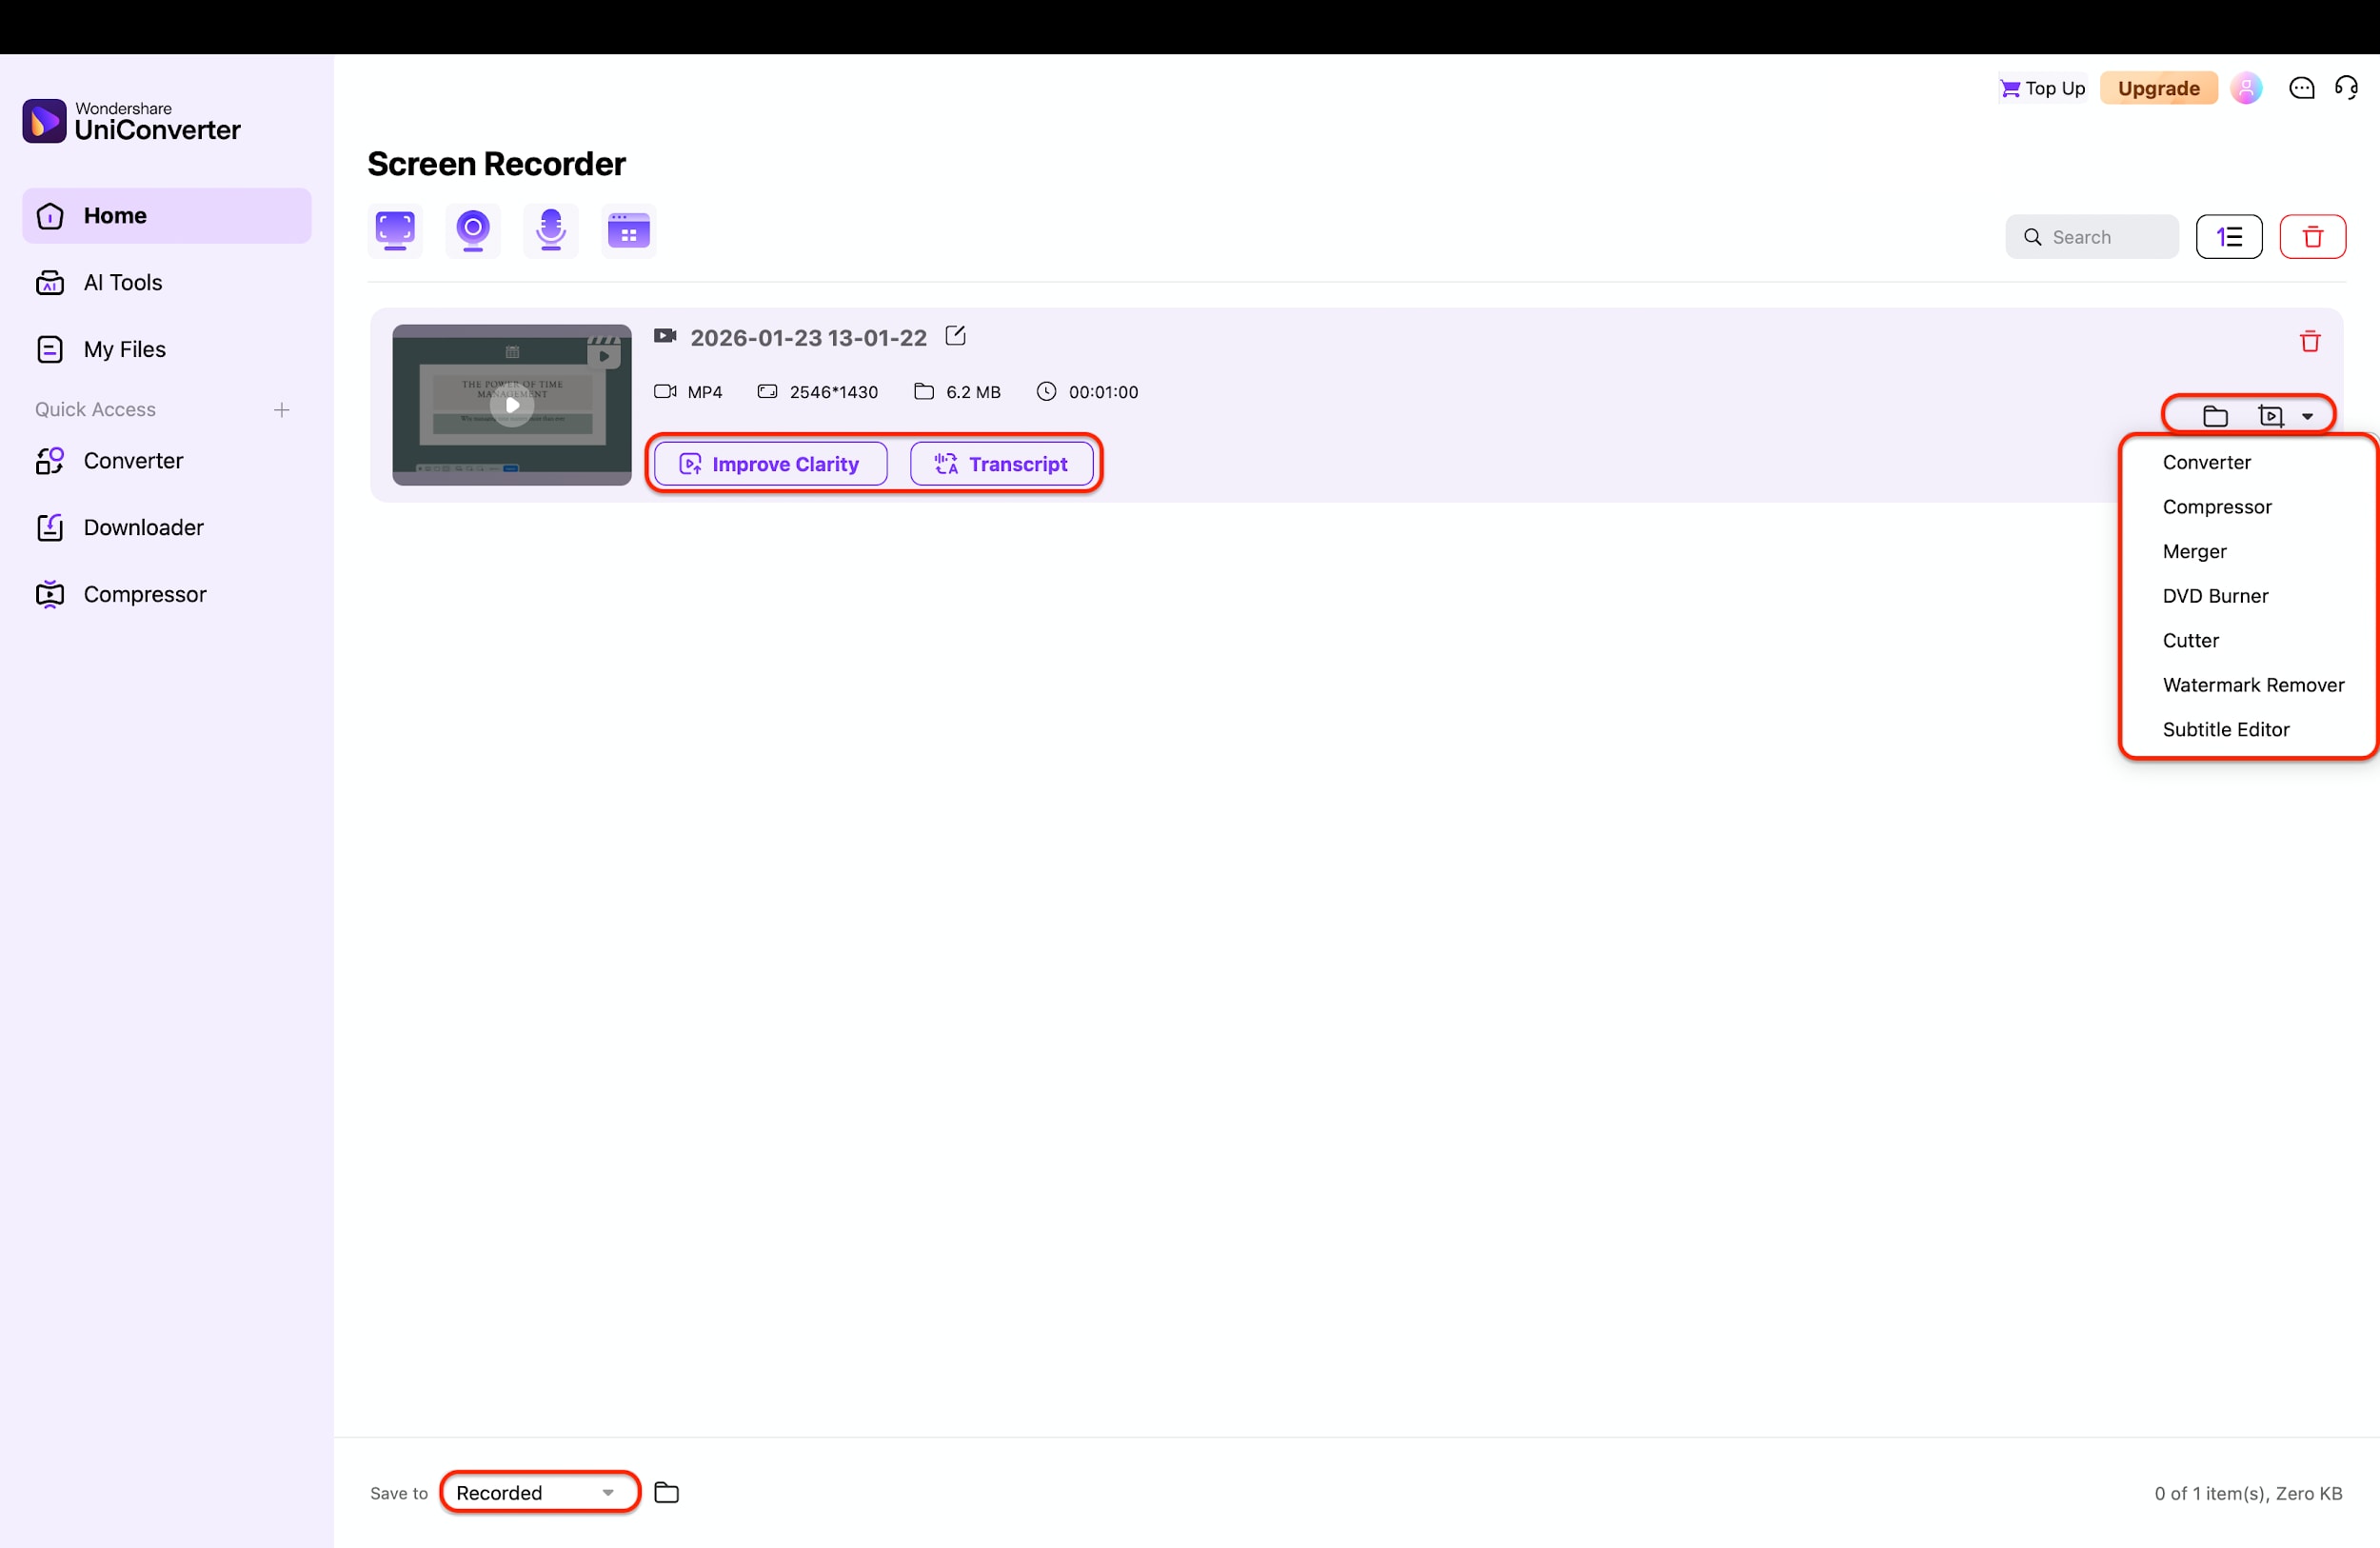The image size is (2380, 1548).
Task: Select the microphone audio recorder icon
Action: tap(550, 230)
